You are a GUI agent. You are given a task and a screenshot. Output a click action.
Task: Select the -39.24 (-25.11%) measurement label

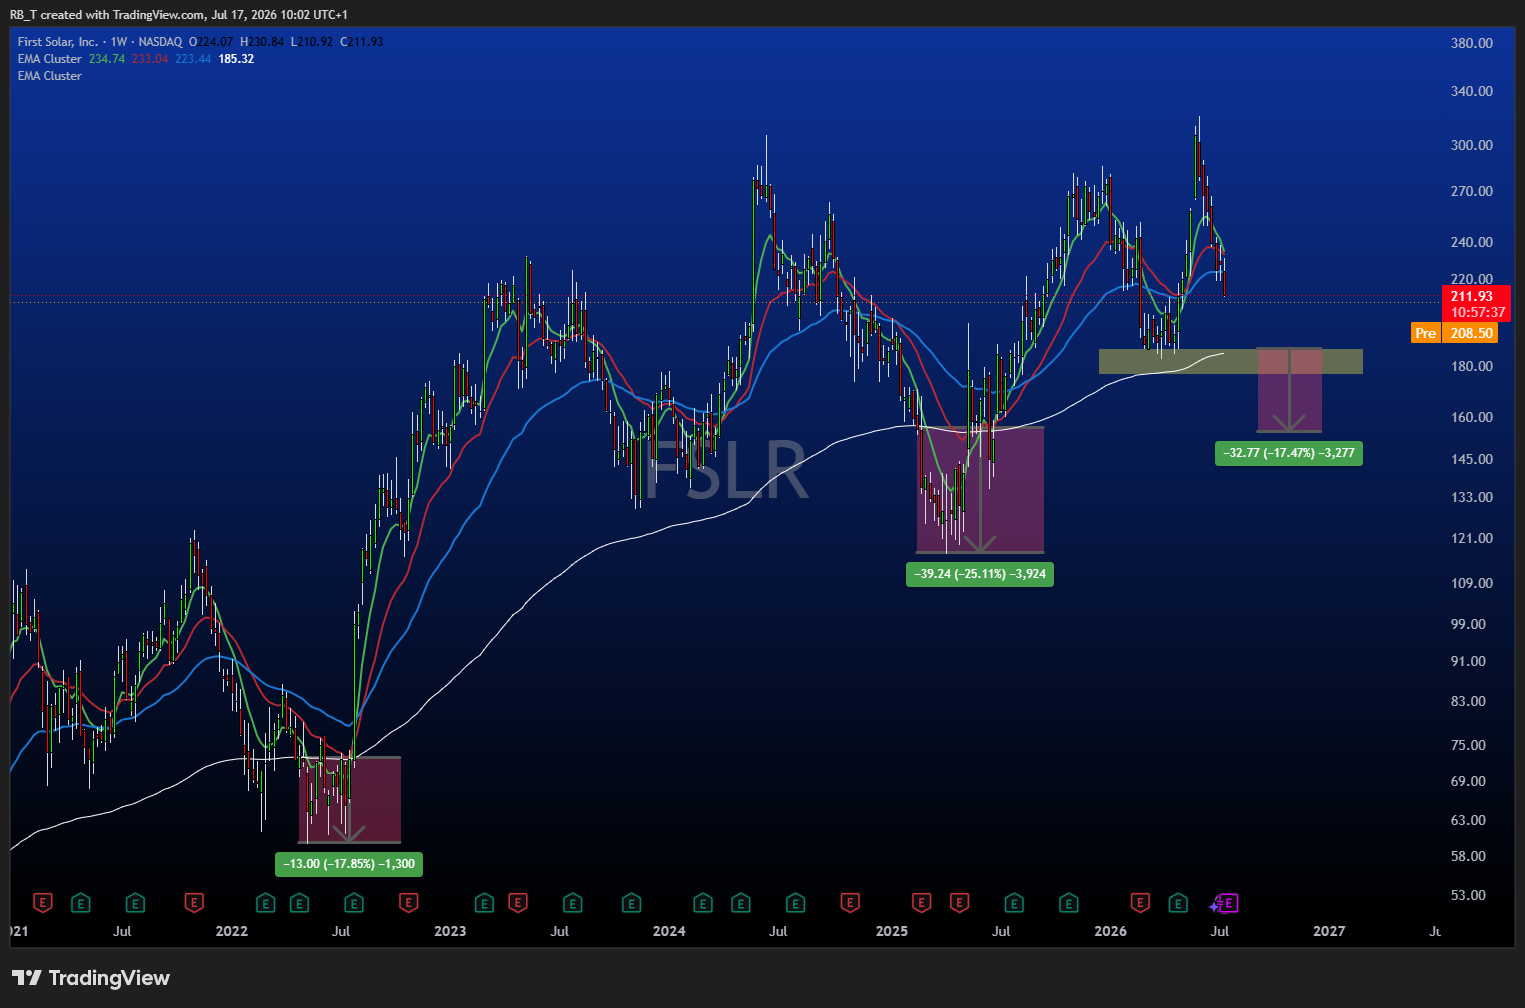(980, 574)
